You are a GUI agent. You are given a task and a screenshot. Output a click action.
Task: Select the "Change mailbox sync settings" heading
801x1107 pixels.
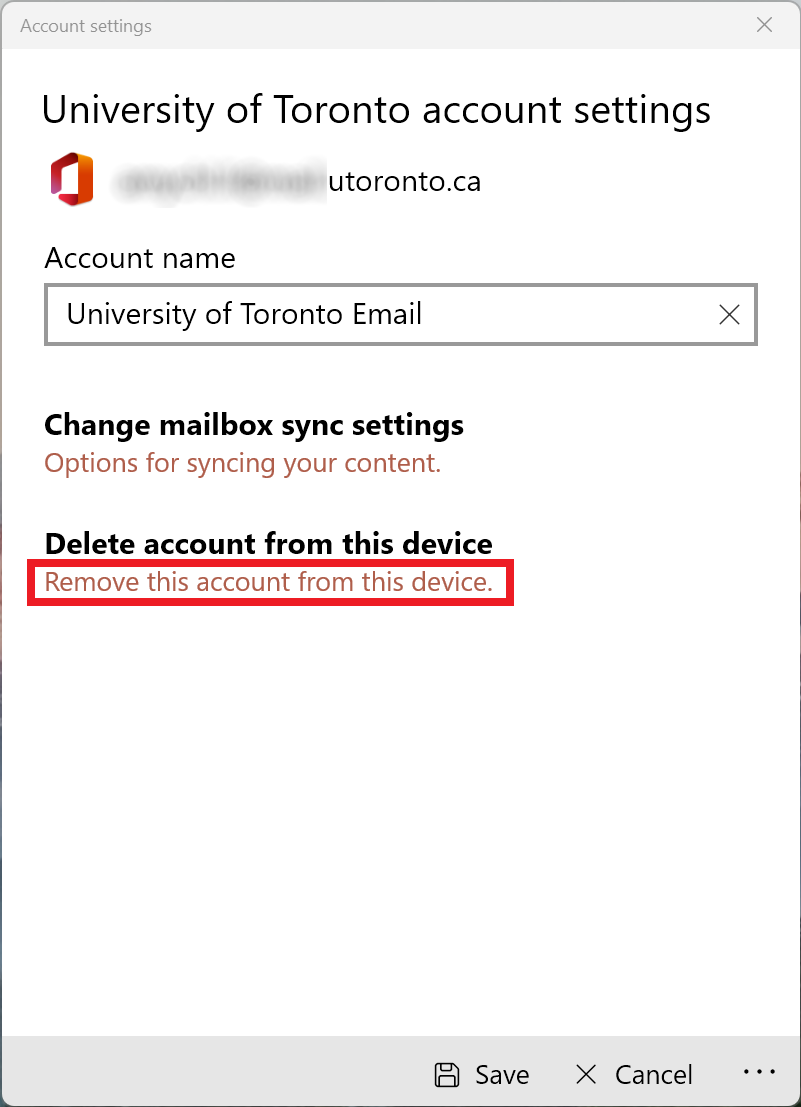click(254, 425)
